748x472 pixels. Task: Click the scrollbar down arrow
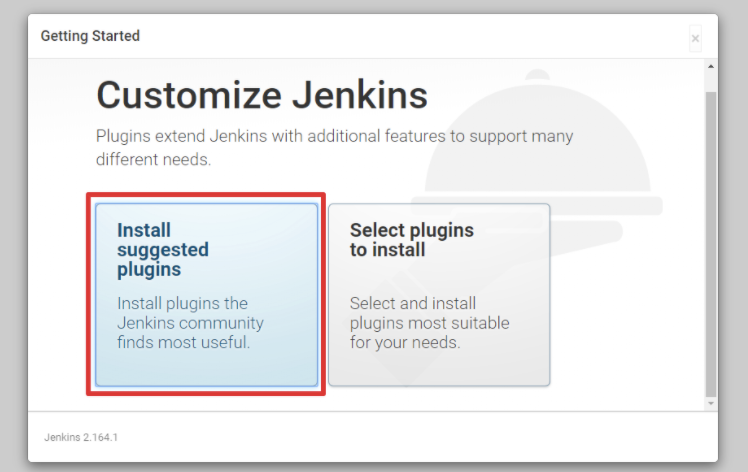(711, 404)
